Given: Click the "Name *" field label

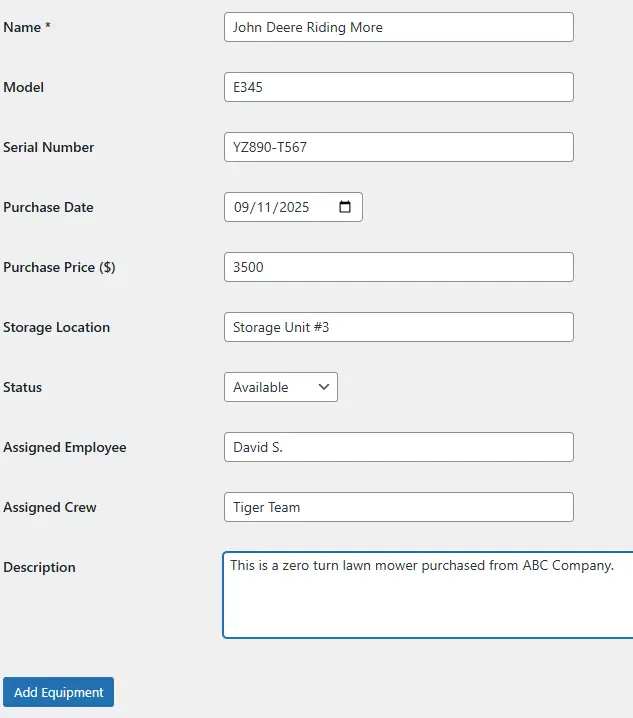Looking at the screenshot, I should click(27, 27).
